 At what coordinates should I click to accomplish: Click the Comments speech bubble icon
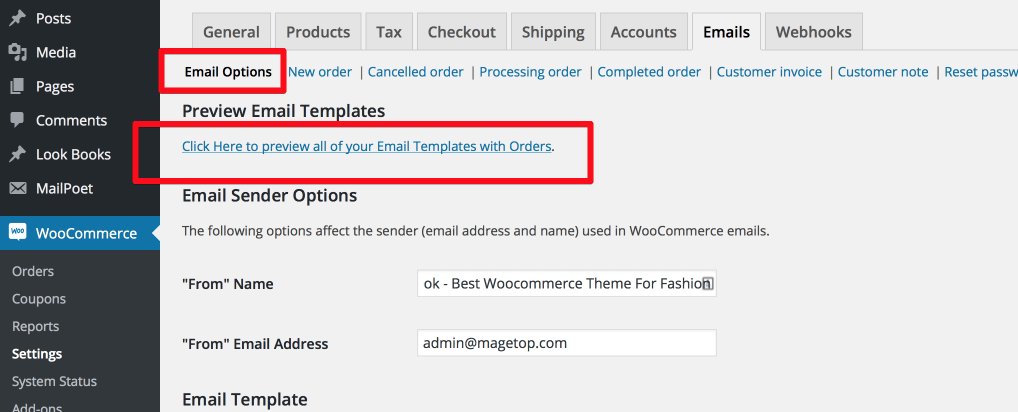18,120
